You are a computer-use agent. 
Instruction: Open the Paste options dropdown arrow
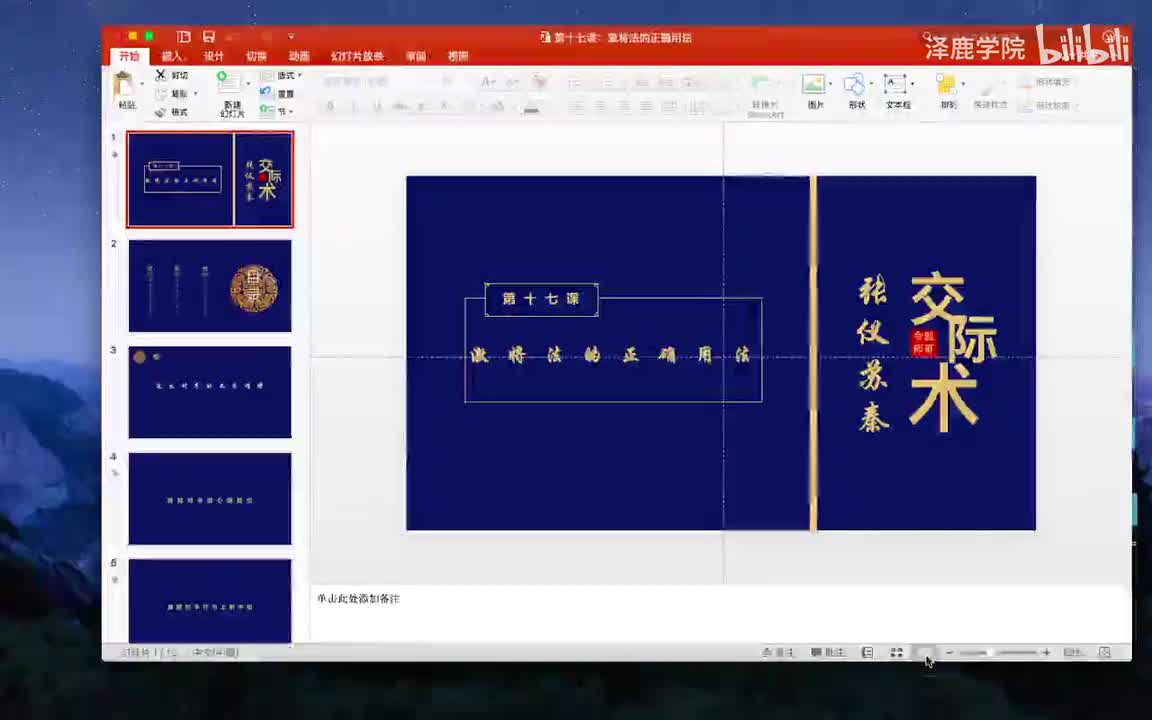142,84
